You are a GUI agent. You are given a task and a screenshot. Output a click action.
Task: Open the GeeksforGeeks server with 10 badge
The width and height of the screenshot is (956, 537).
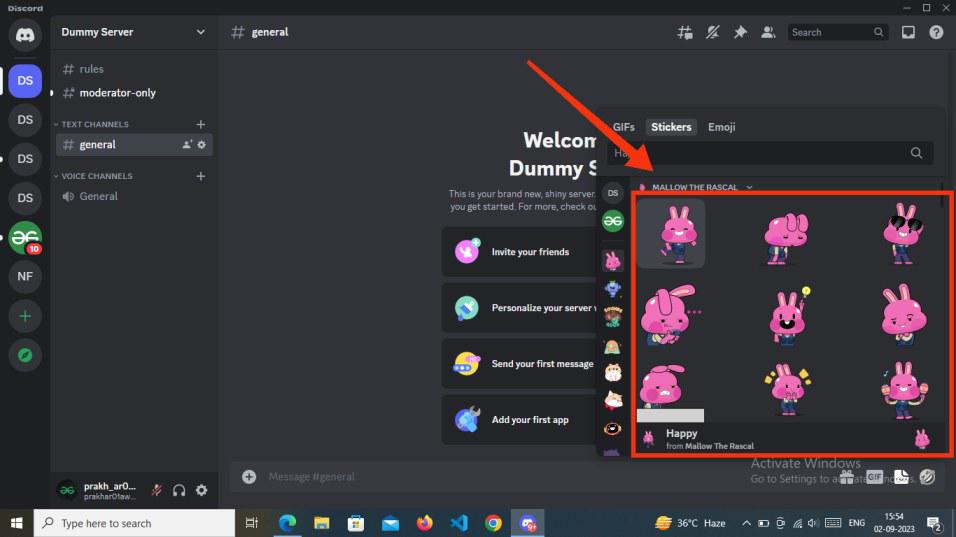(x=25, y=238)
